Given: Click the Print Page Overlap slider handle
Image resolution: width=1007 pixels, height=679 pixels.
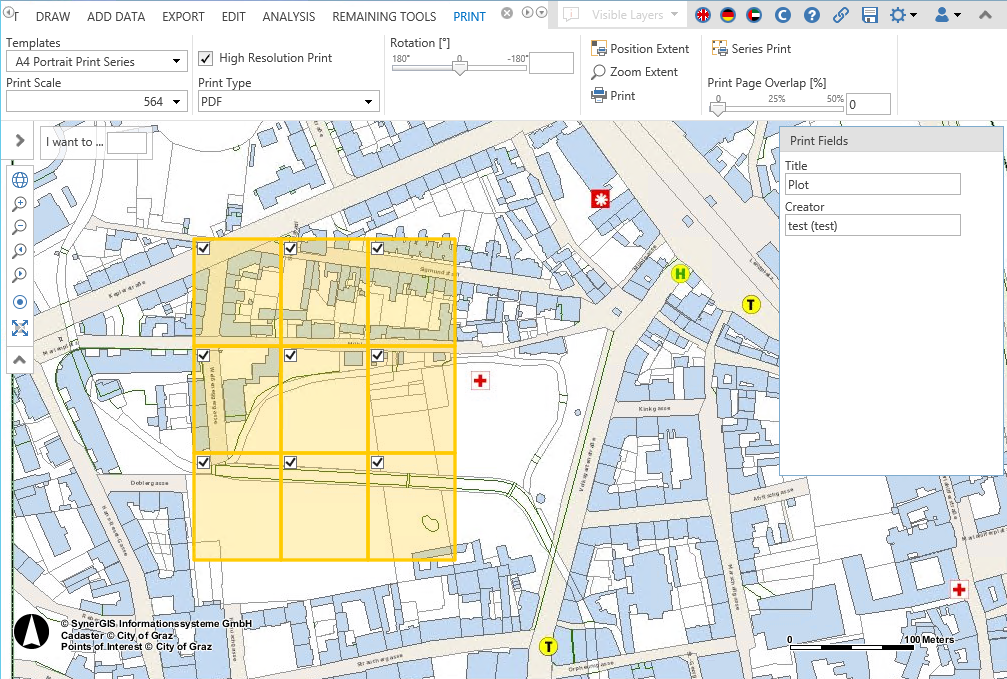Looking at the screenshot, I should tap(717, 107).
